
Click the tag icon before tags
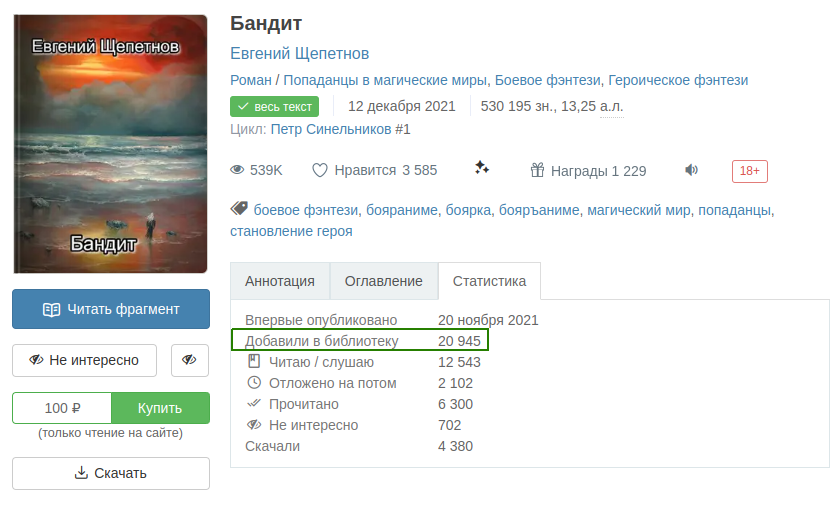coord(239,209)
